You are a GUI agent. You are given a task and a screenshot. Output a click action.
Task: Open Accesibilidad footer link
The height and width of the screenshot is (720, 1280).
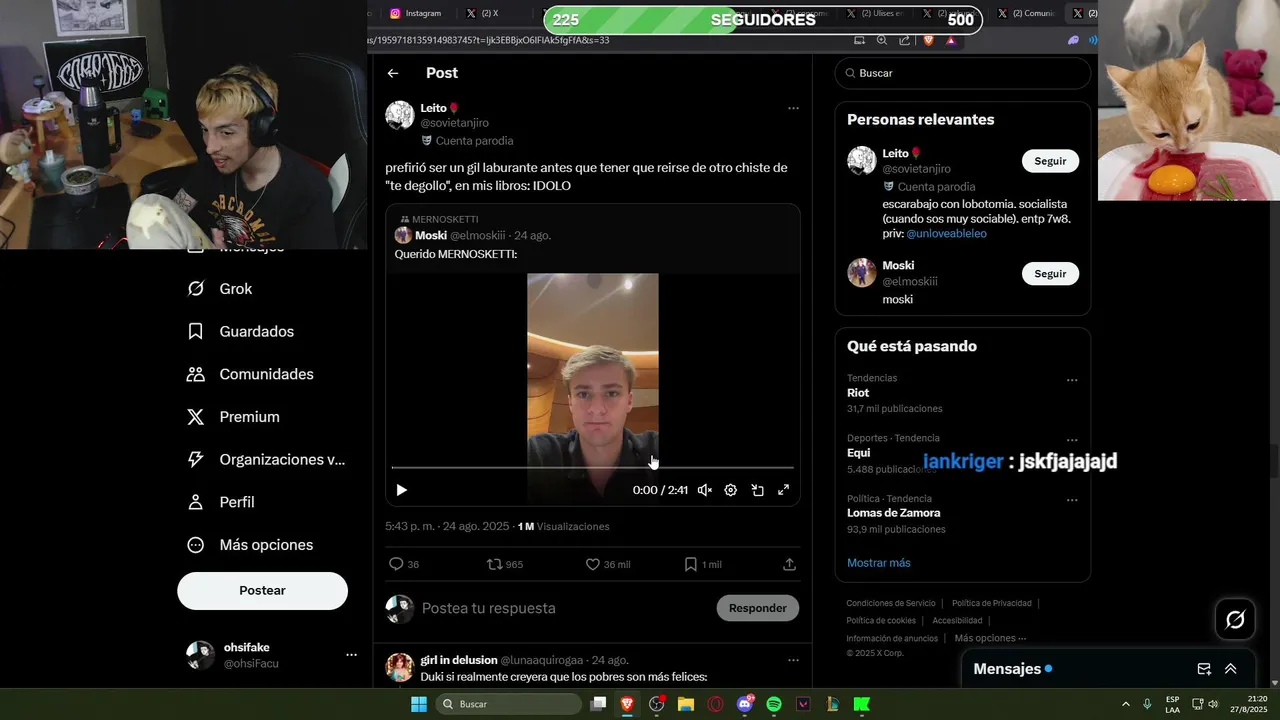tap(957, 621)
